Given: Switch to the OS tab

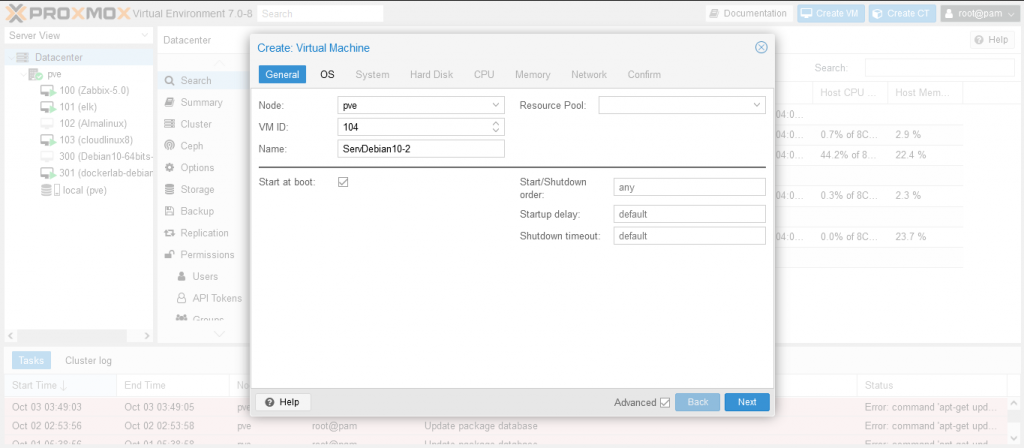Looking at the screenshot, I should click(327, 75).
